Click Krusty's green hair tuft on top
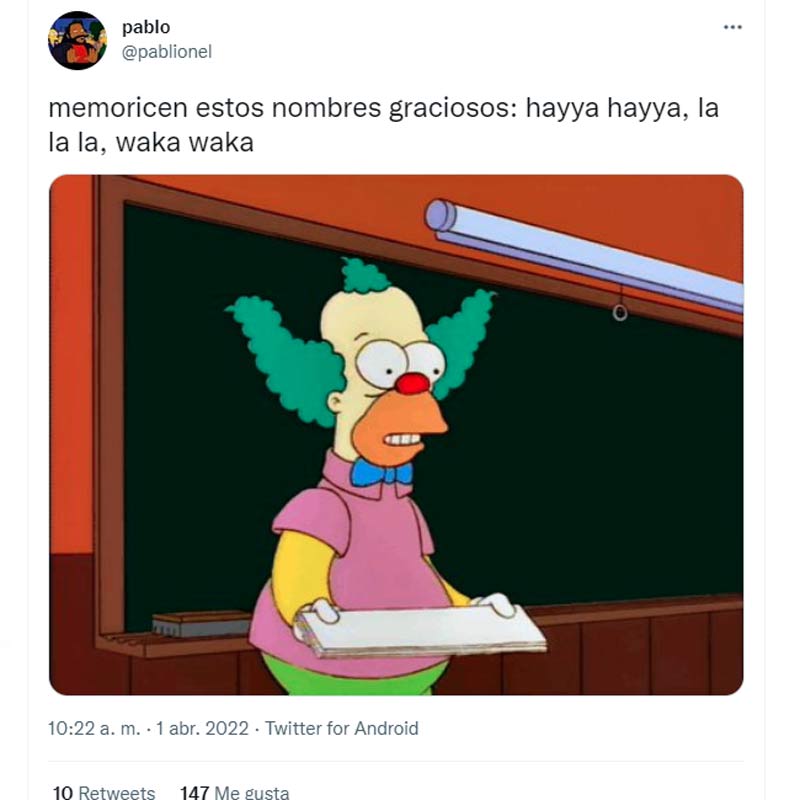 point(364,275)
